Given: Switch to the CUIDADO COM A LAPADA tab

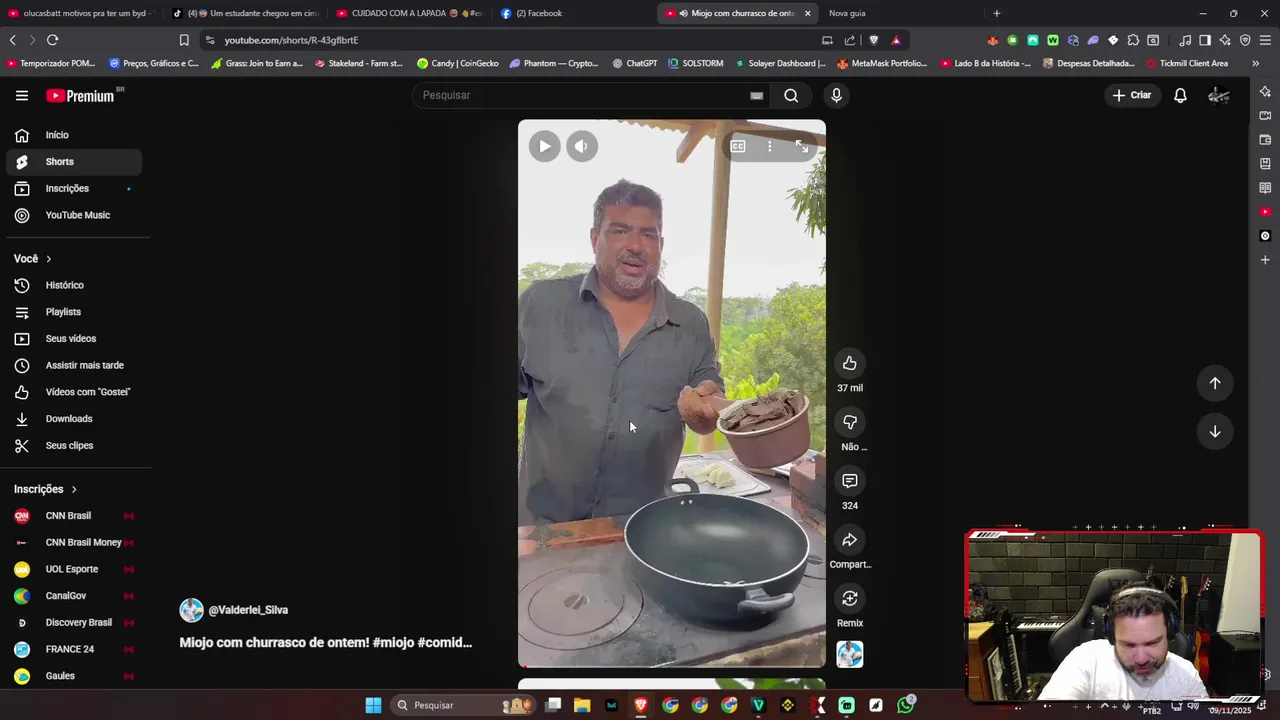Looking at the screenshot, I should [408, 13].
